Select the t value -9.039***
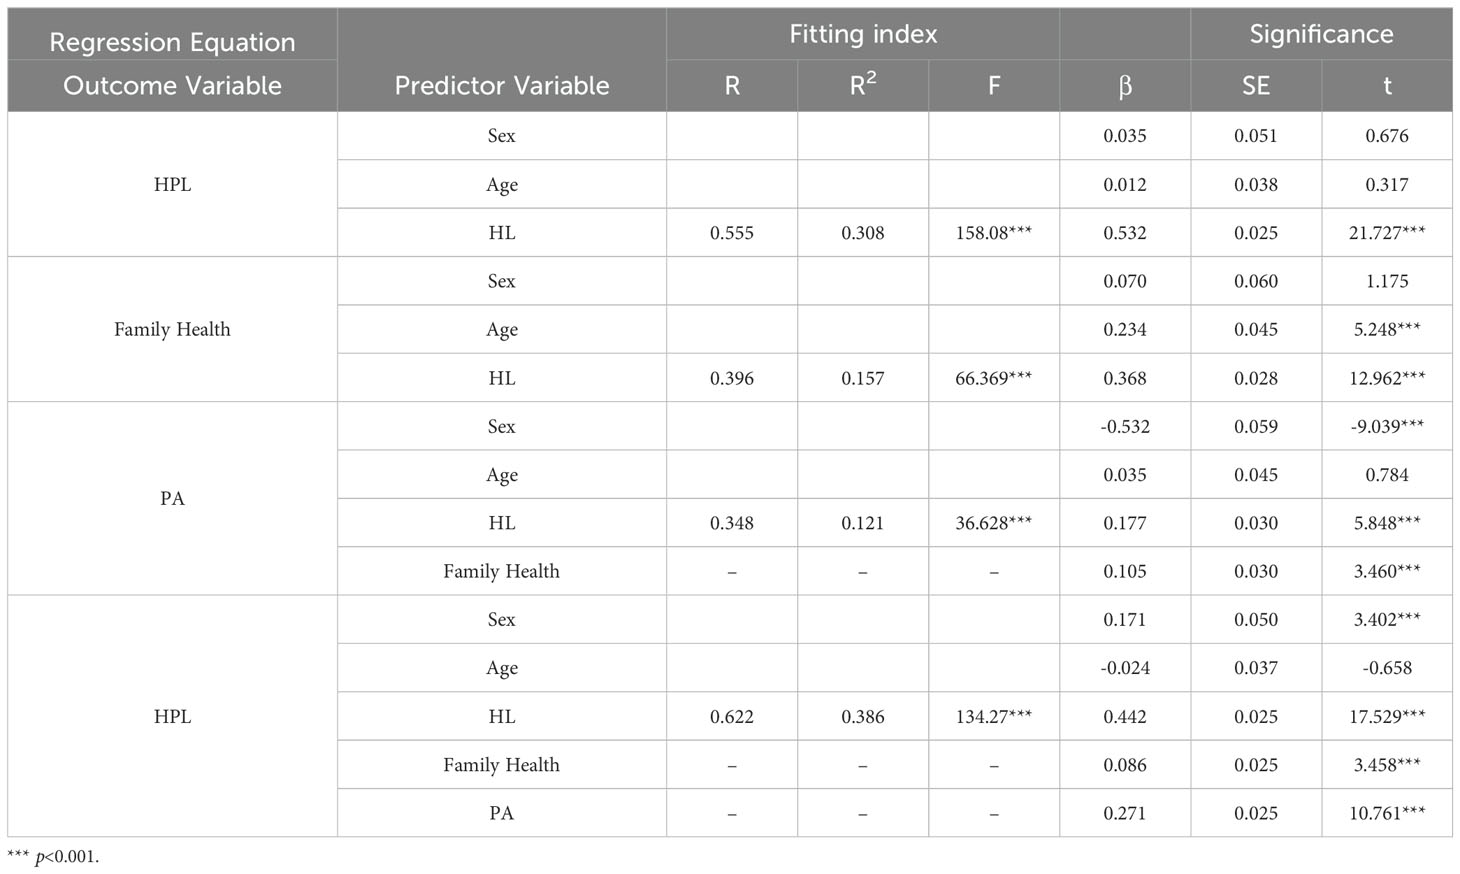 (x=1387, y=426)
